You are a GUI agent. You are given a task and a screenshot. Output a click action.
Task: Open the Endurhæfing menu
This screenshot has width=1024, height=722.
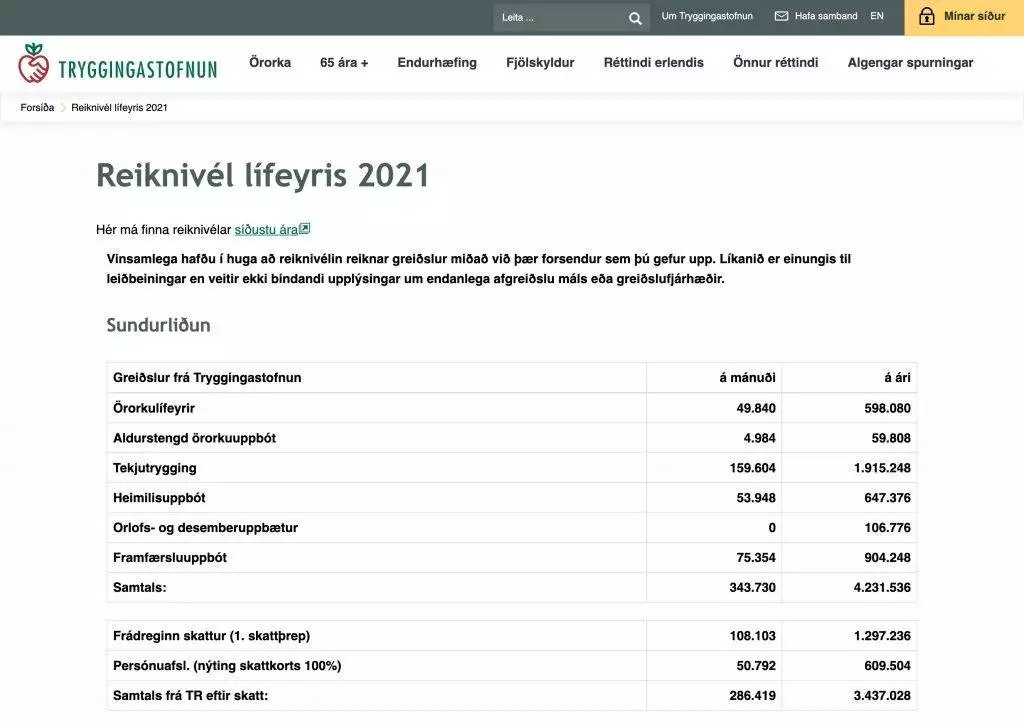coord(437,63)
